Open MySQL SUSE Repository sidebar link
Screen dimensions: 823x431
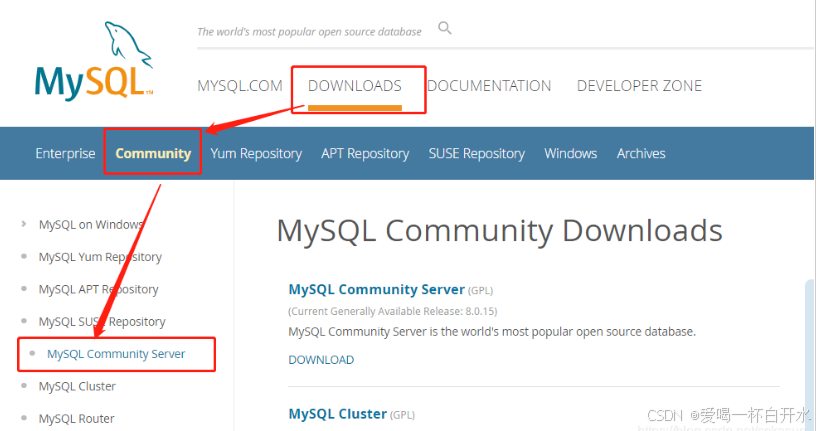102,322
